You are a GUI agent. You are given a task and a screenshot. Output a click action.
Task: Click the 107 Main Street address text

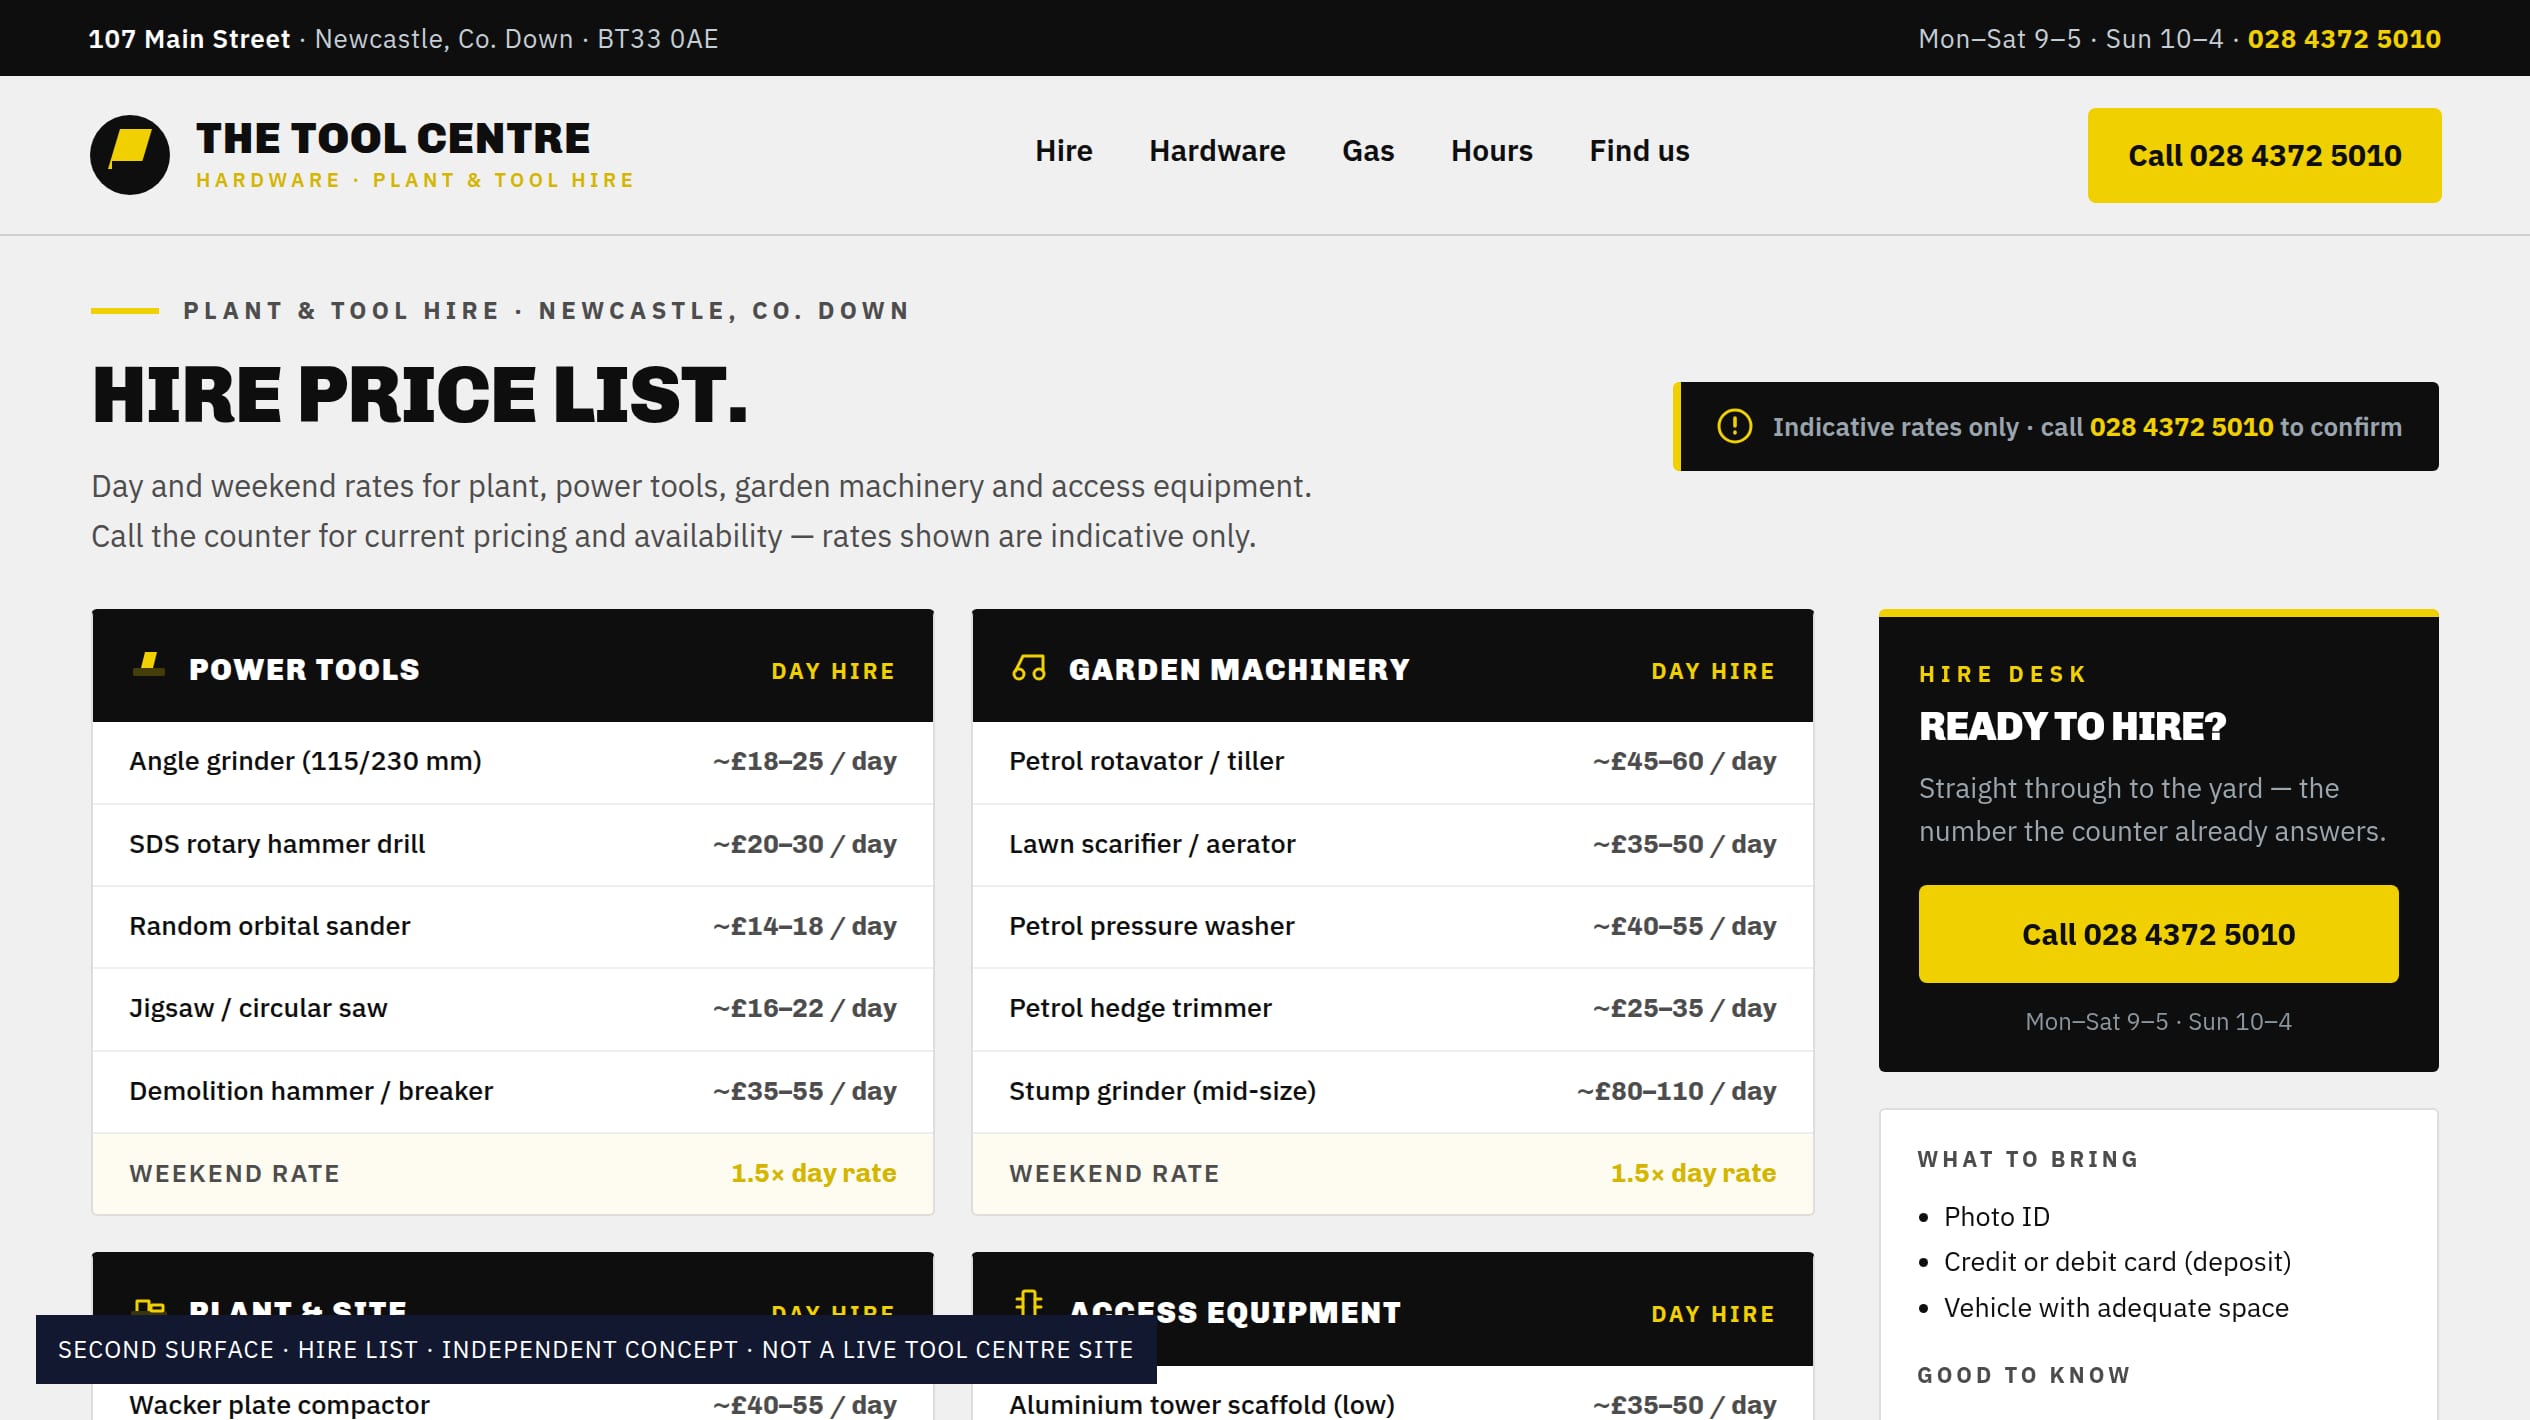(x=189, y=39)
